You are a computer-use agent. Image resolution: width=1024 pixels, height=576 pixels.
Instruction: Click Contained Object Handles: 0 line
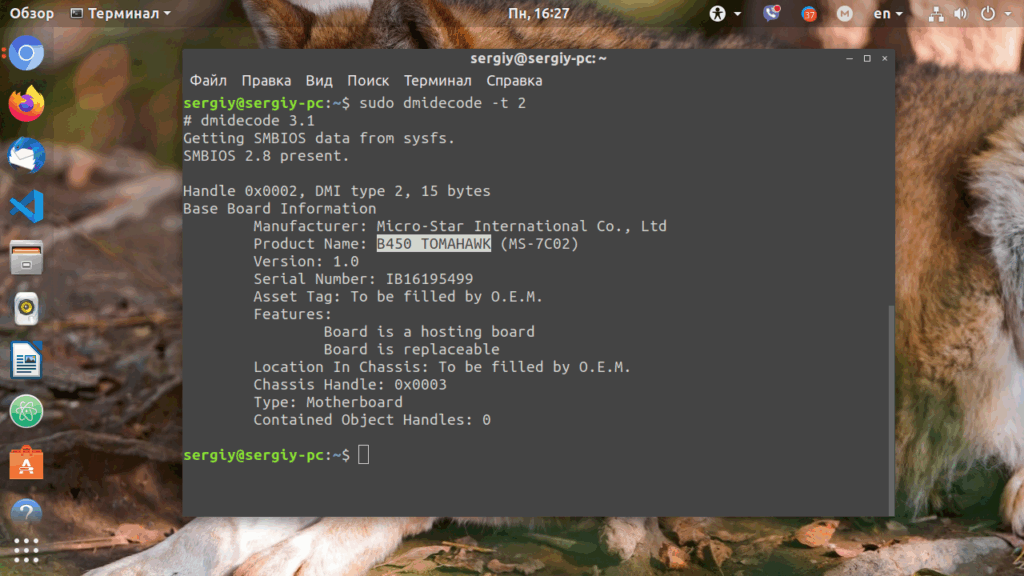(x=372, y=419)
